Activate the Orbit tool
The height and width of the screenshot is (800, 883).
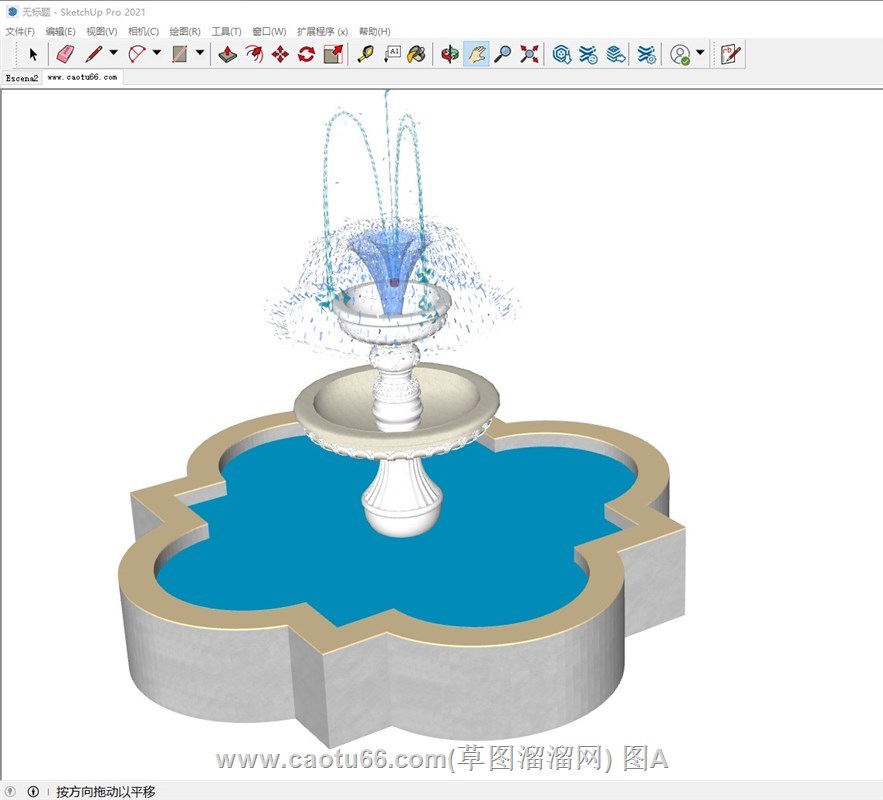[450, 54]
